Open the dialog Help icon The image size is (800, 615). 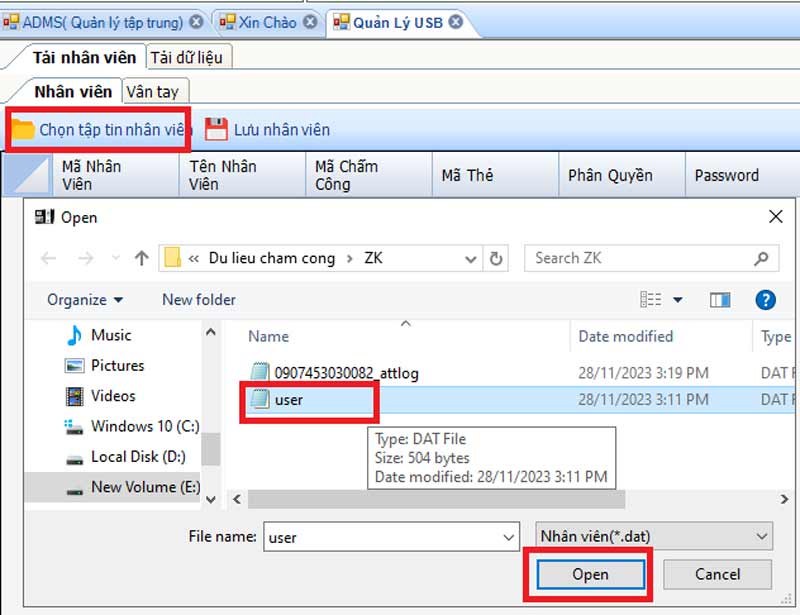pyautogui.click(x=765, y=300)
